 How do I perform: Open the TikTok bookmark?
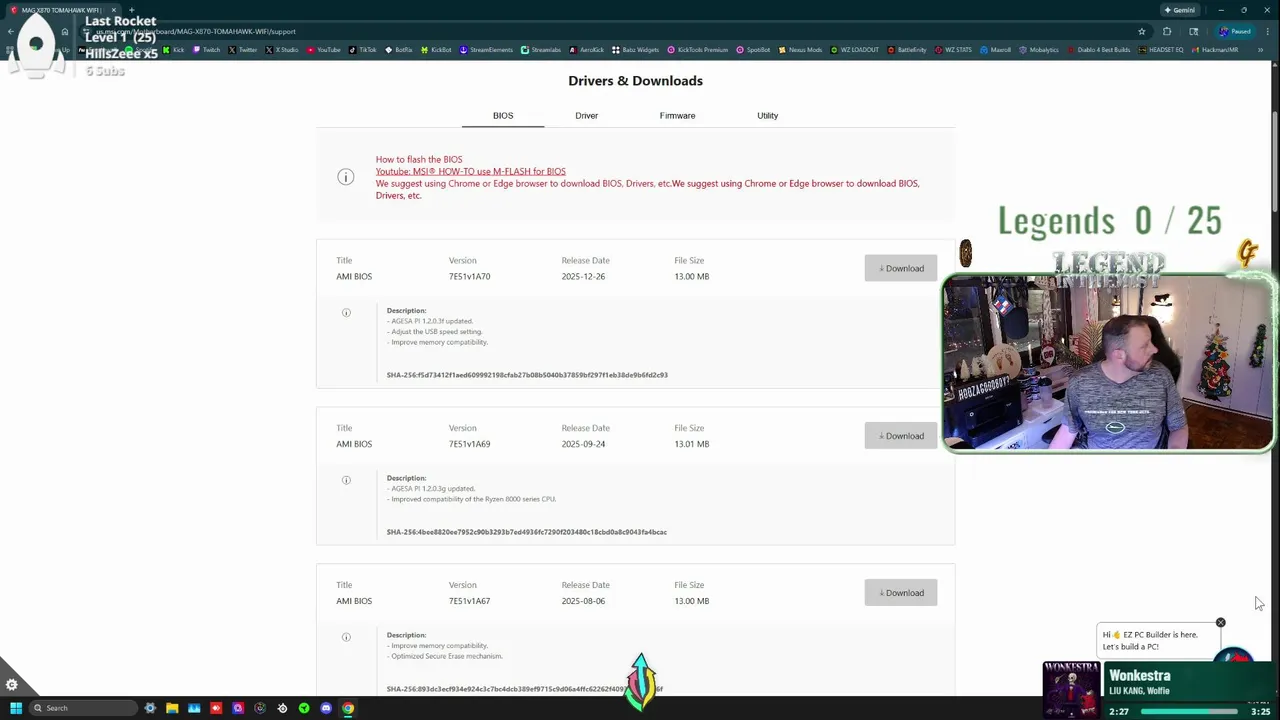coord(363,50)
